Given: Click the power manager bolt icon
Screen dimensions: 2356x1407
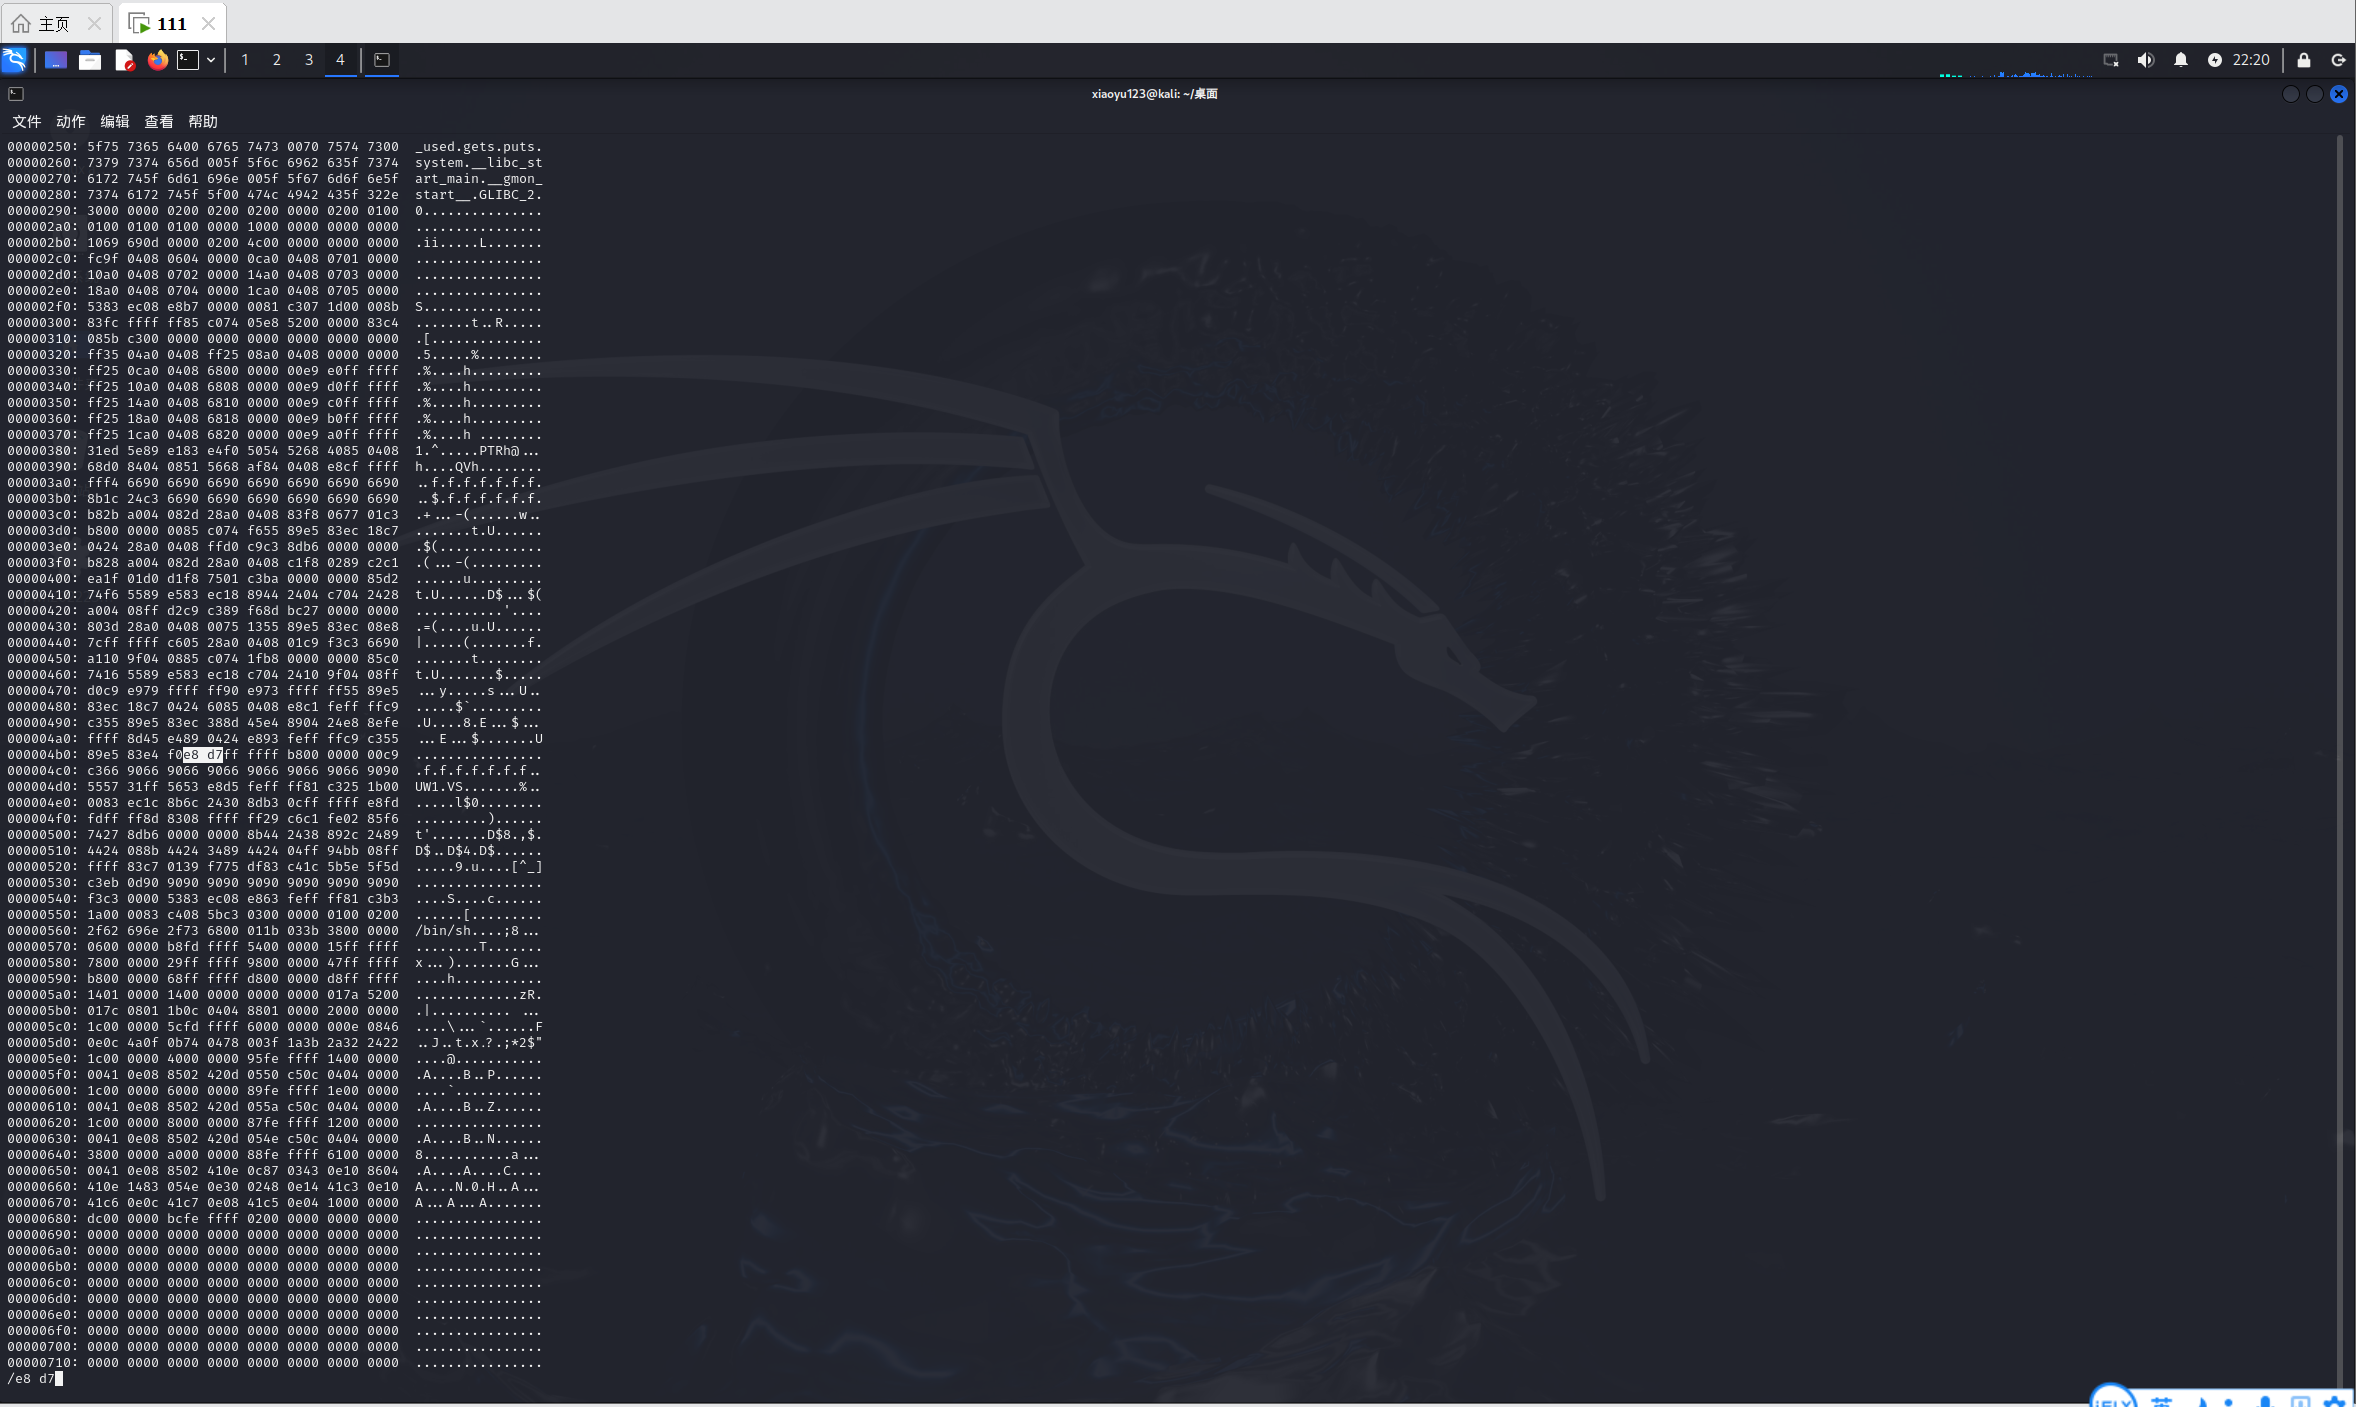Looking at the screenshot, I should point(2215,60).
